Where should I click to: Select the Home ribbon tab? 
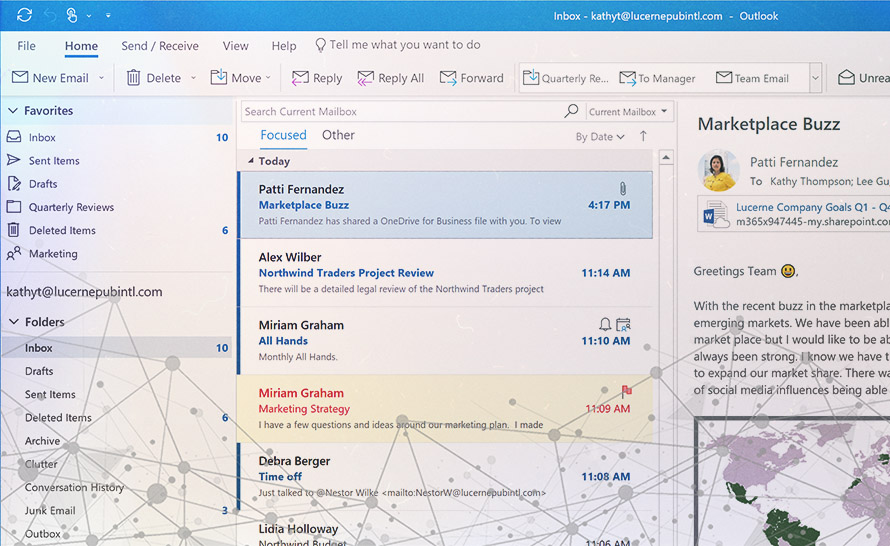81,46
